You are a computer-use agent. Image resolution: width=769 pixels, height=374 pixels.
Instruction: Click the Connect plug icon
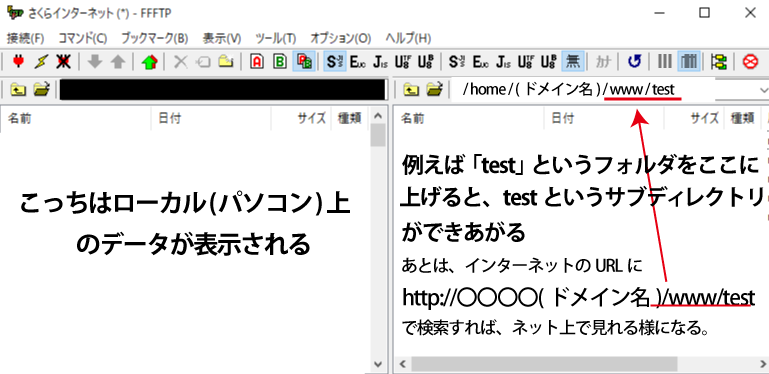(x=18, y=62)
